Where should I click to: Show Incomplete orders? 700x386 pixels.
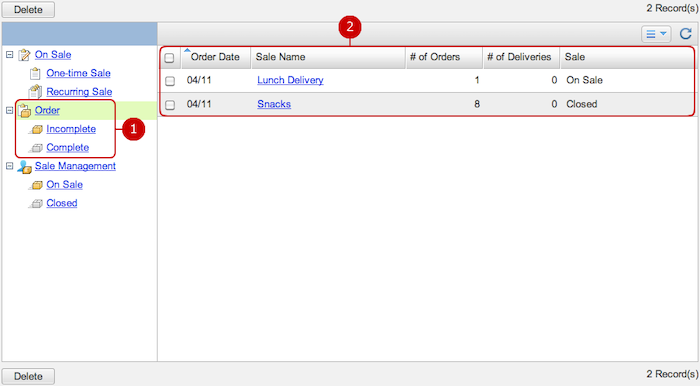coord(71,129)
